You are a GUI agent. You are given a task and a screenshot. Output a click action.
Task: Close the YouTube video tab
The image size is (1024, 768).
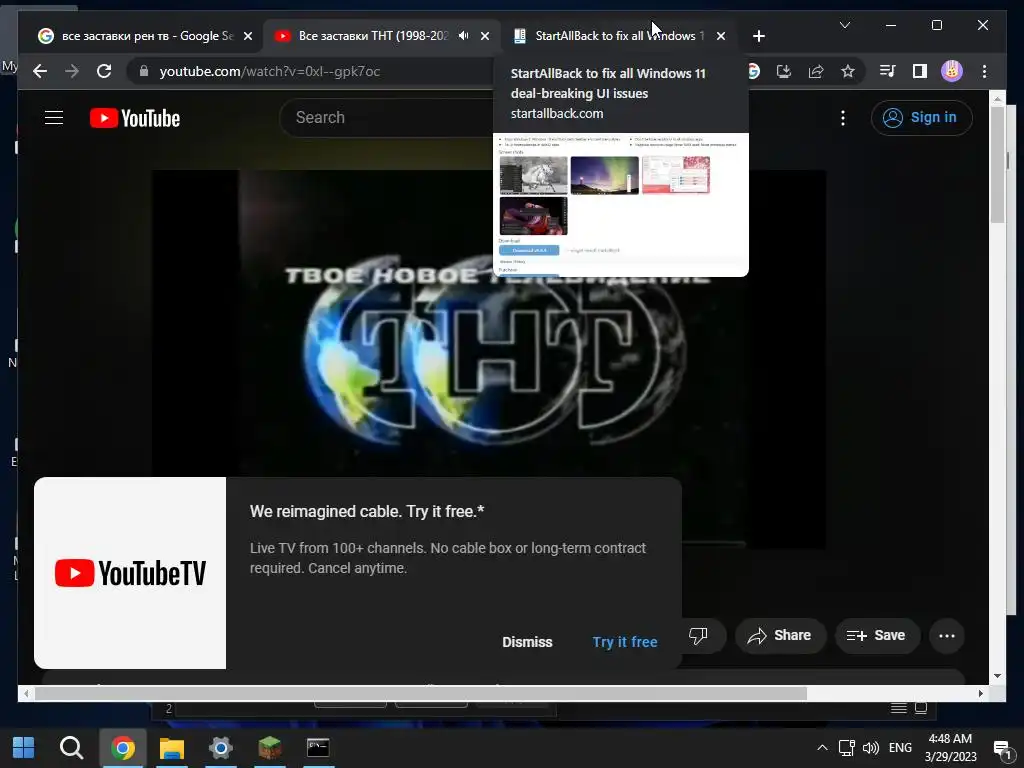[x=485, y=36]
